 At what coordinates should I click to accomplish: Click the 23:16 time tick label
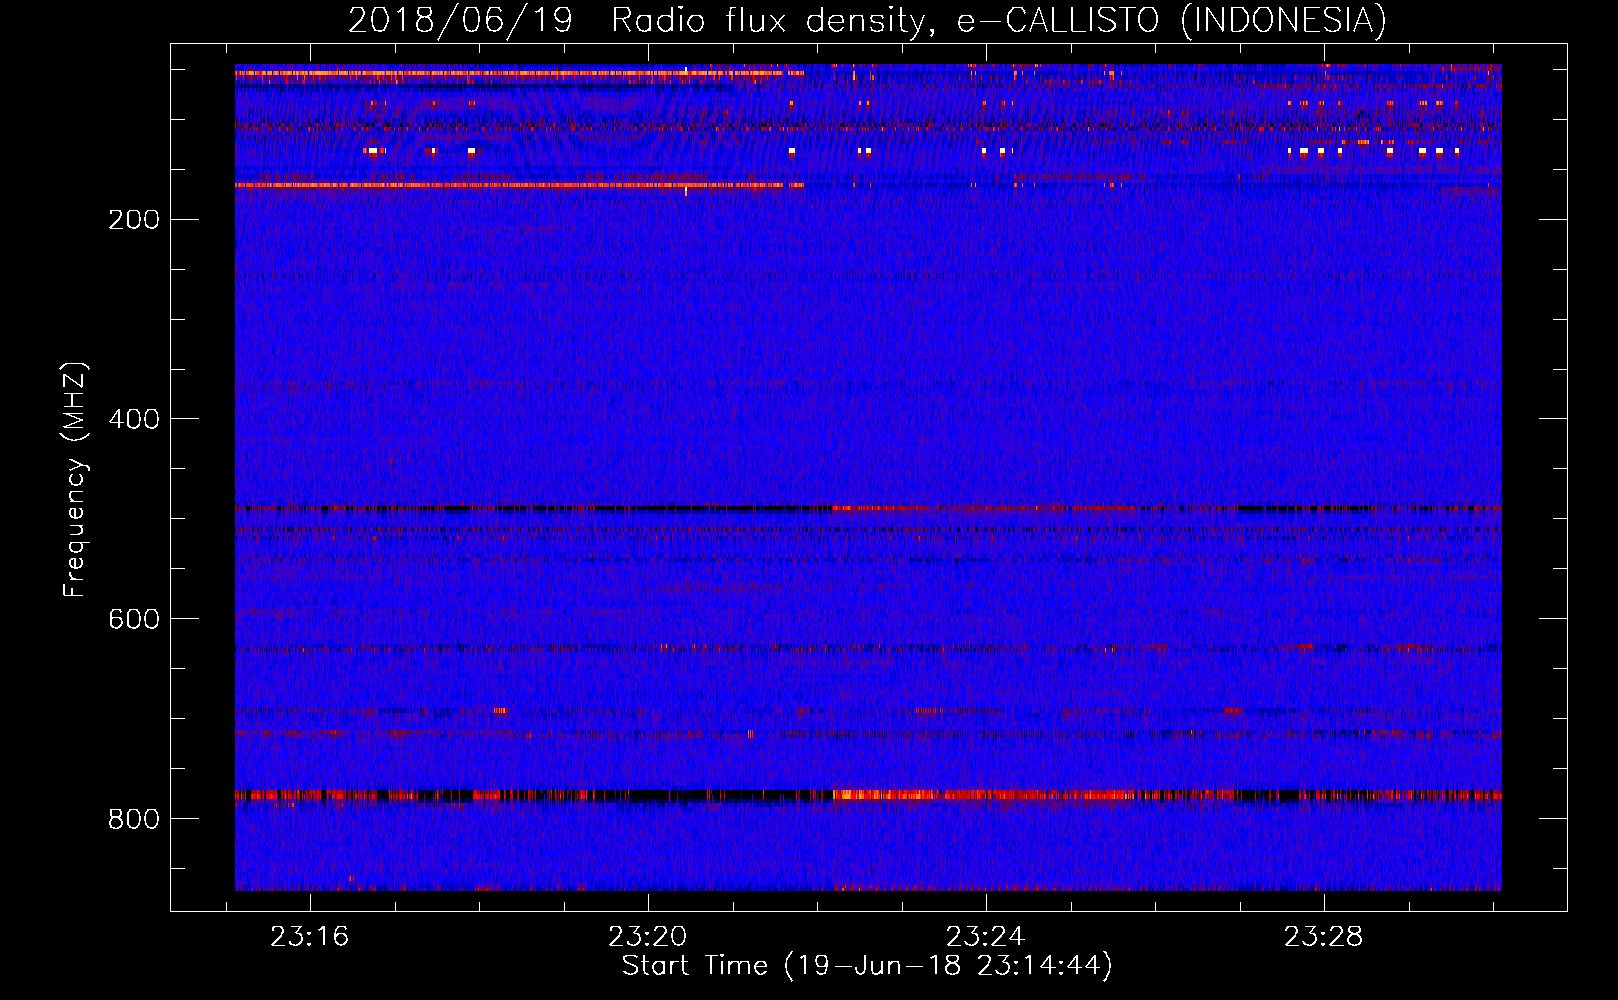click(x=310, y=937)
